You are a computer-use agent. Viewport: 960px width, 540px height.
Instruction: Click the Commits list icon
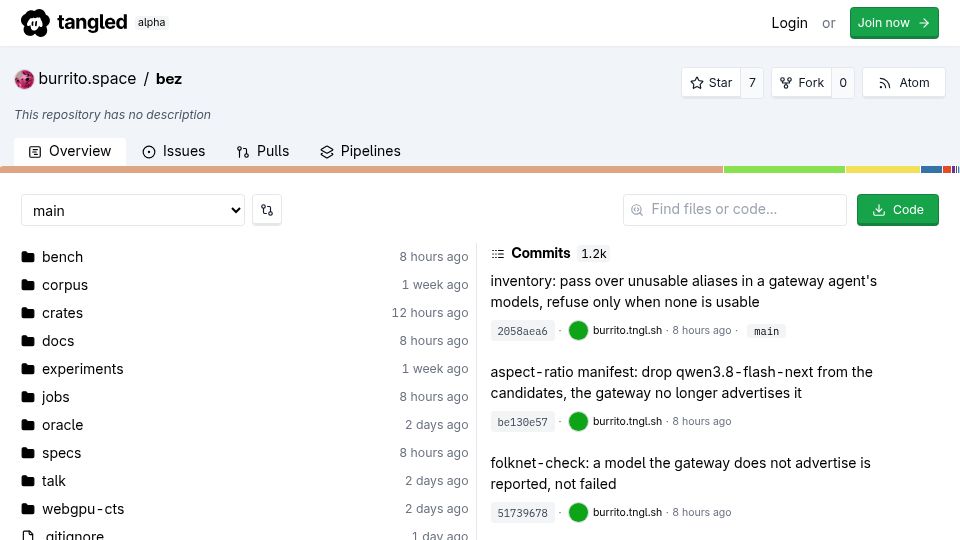(498, 253)
